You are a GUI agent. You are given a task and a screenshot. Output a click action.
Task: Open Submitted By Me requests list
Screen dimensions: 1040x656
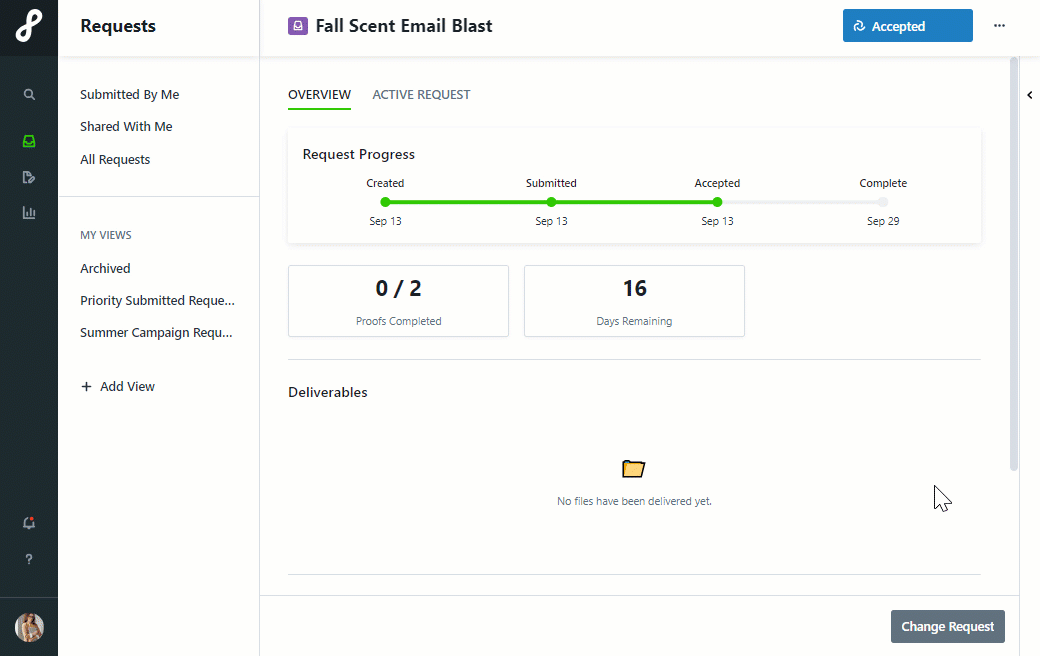pos(129,94)
